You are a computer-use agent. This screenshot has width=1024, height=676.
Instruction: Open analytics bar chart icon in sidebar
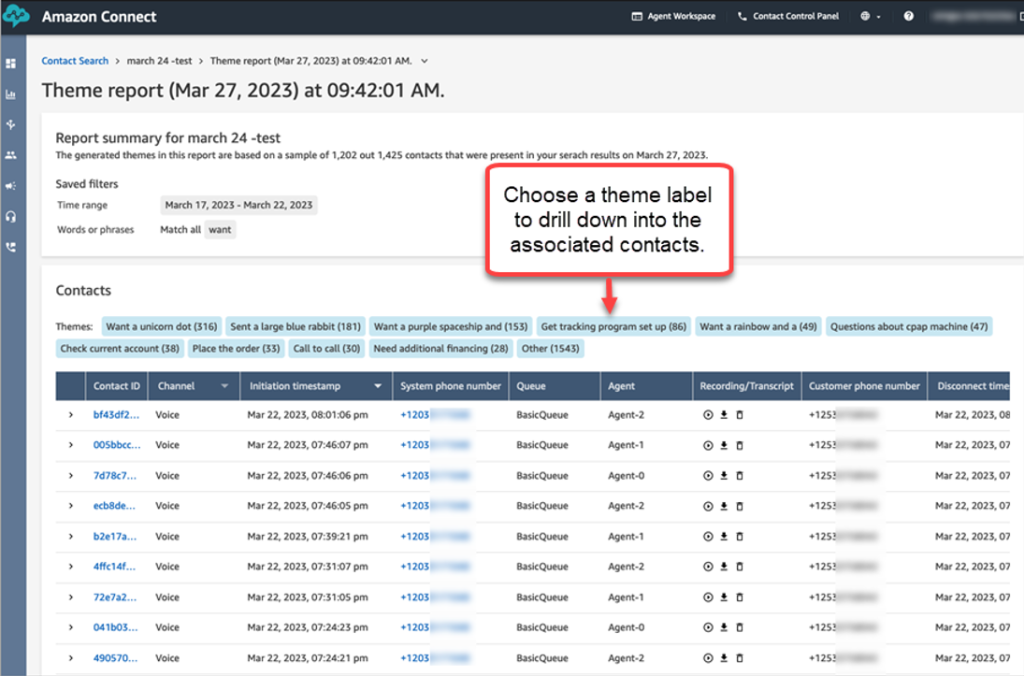[x=11, y=94]
